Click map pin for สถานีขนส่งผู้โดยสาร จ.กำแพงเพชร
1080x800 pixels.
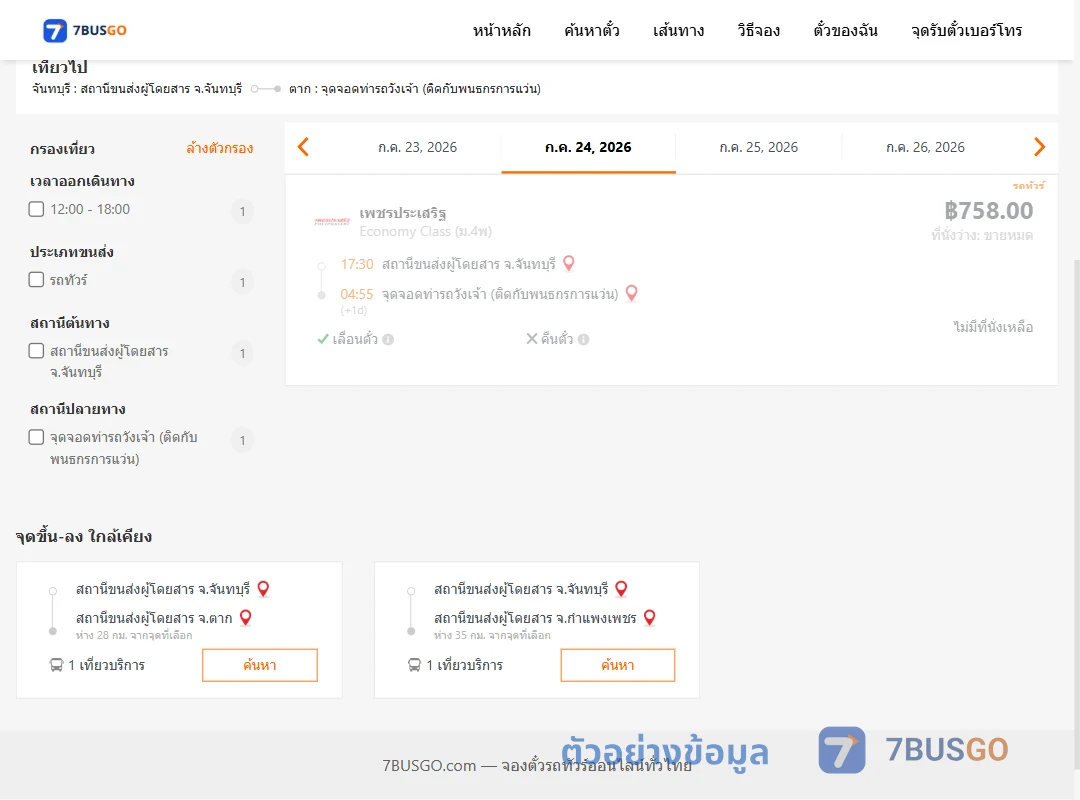649,617
